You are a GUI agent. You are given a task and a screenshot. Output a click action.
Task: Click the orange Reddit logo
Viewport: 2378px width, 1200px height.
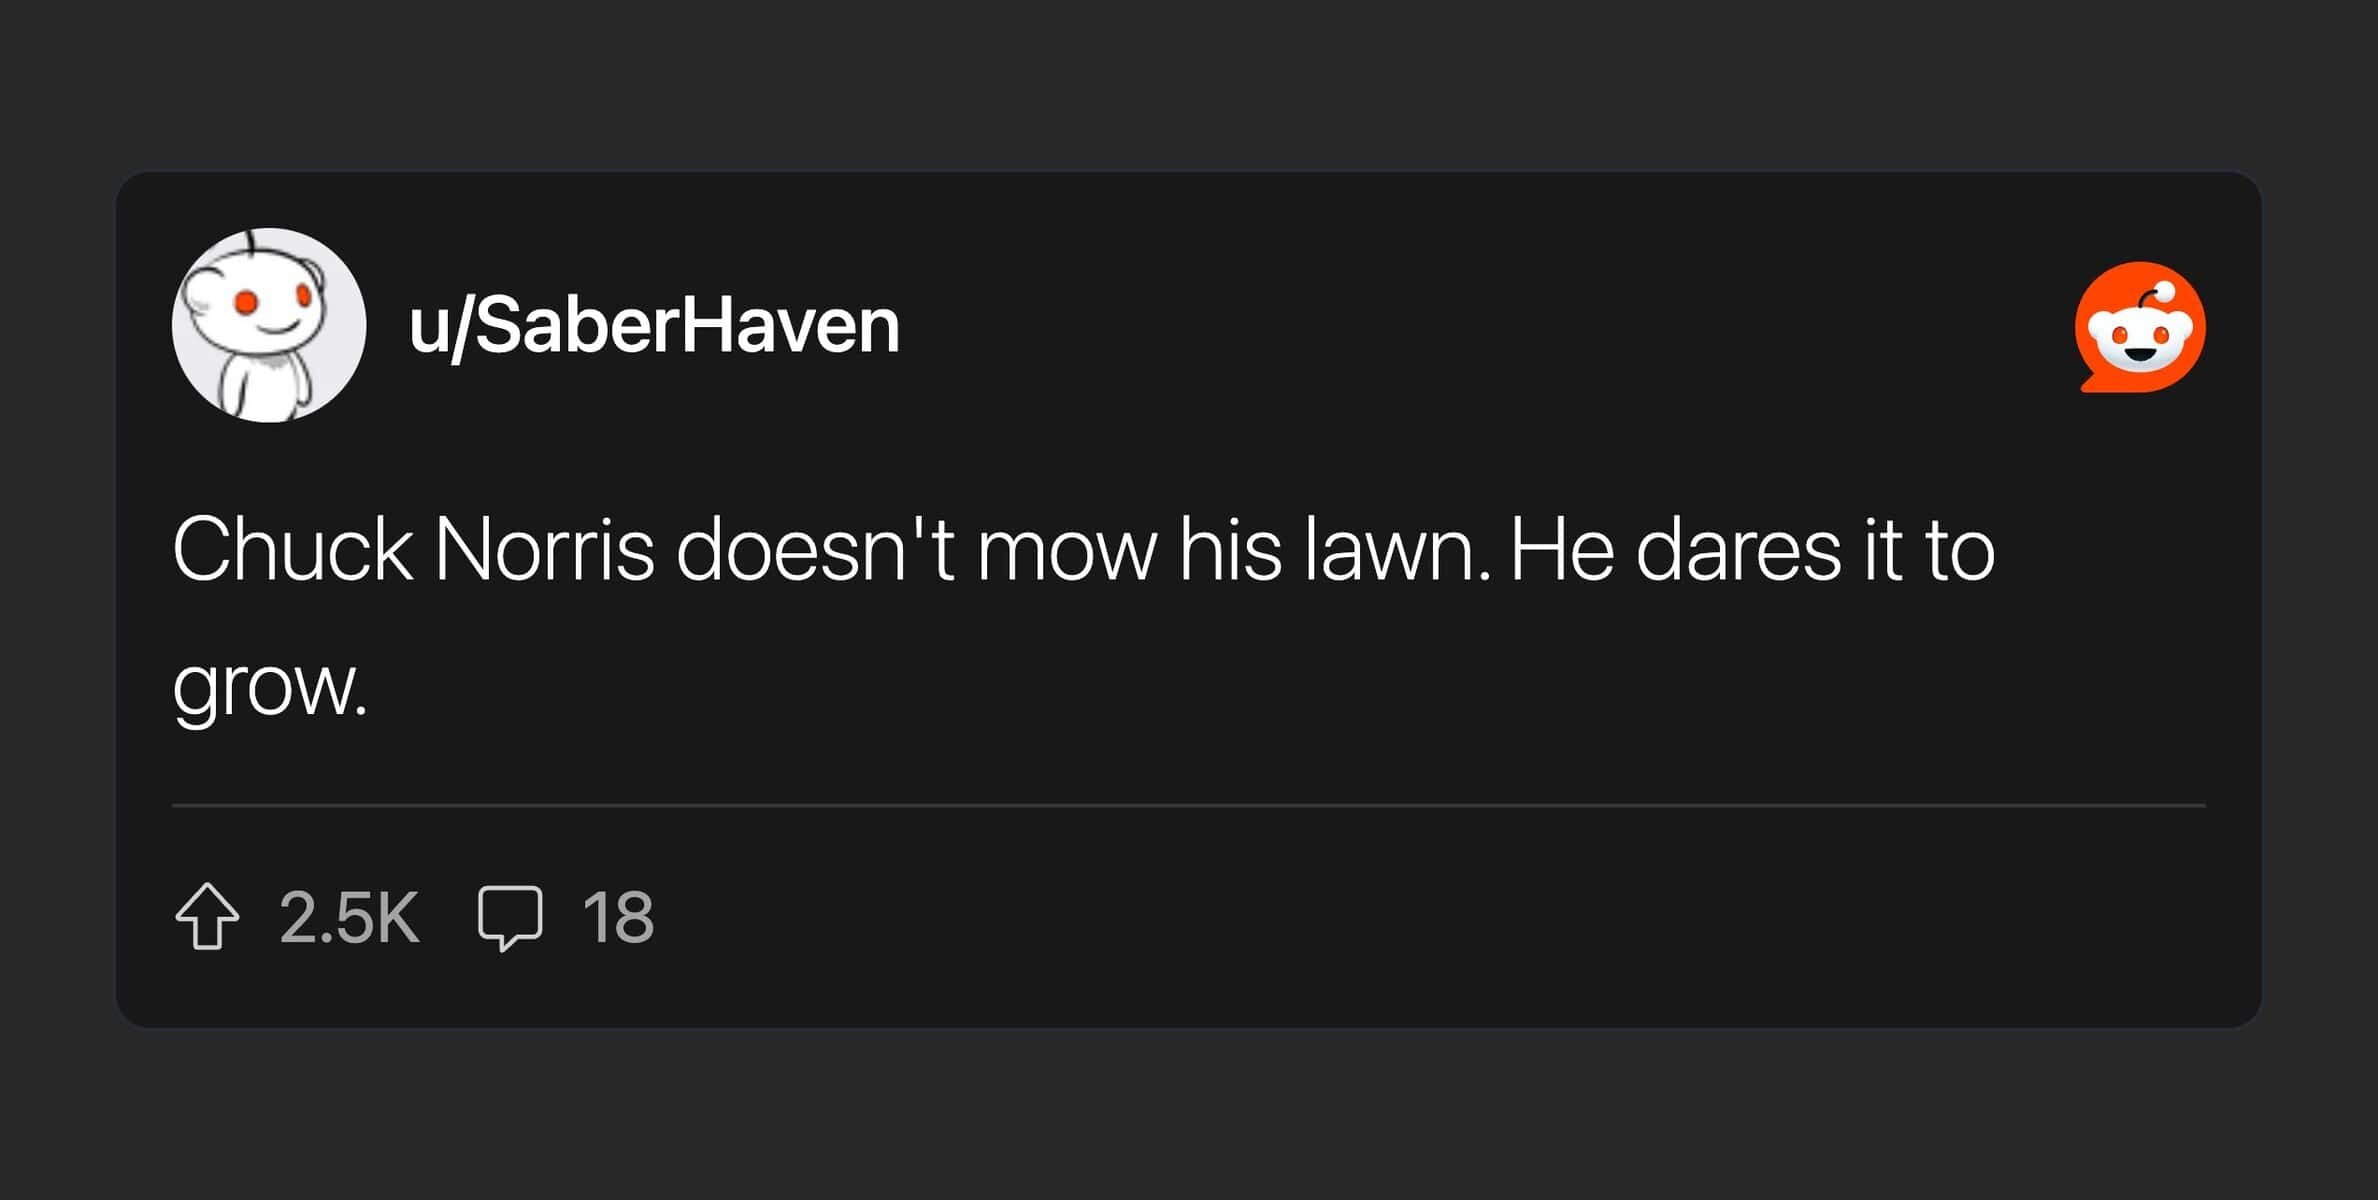(2140, 327)
